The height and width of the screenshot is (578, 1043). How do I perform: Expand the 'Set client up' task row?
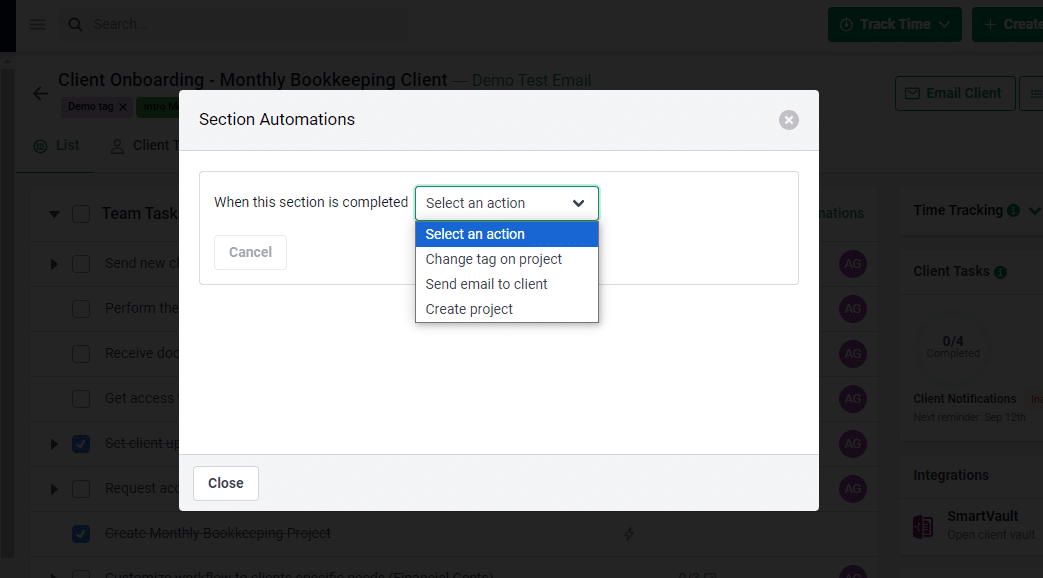pos(54,444)
